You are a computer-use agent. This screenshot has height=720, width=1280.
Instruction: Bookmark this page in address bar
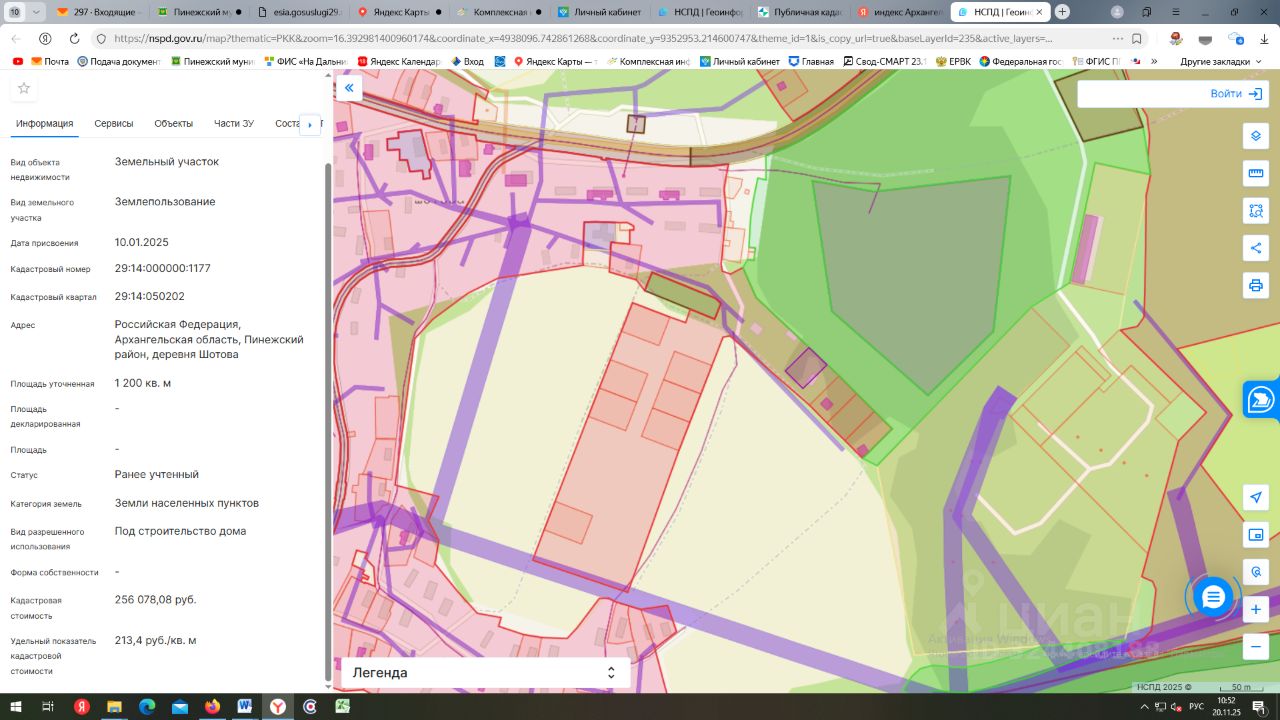(1137, 38)
